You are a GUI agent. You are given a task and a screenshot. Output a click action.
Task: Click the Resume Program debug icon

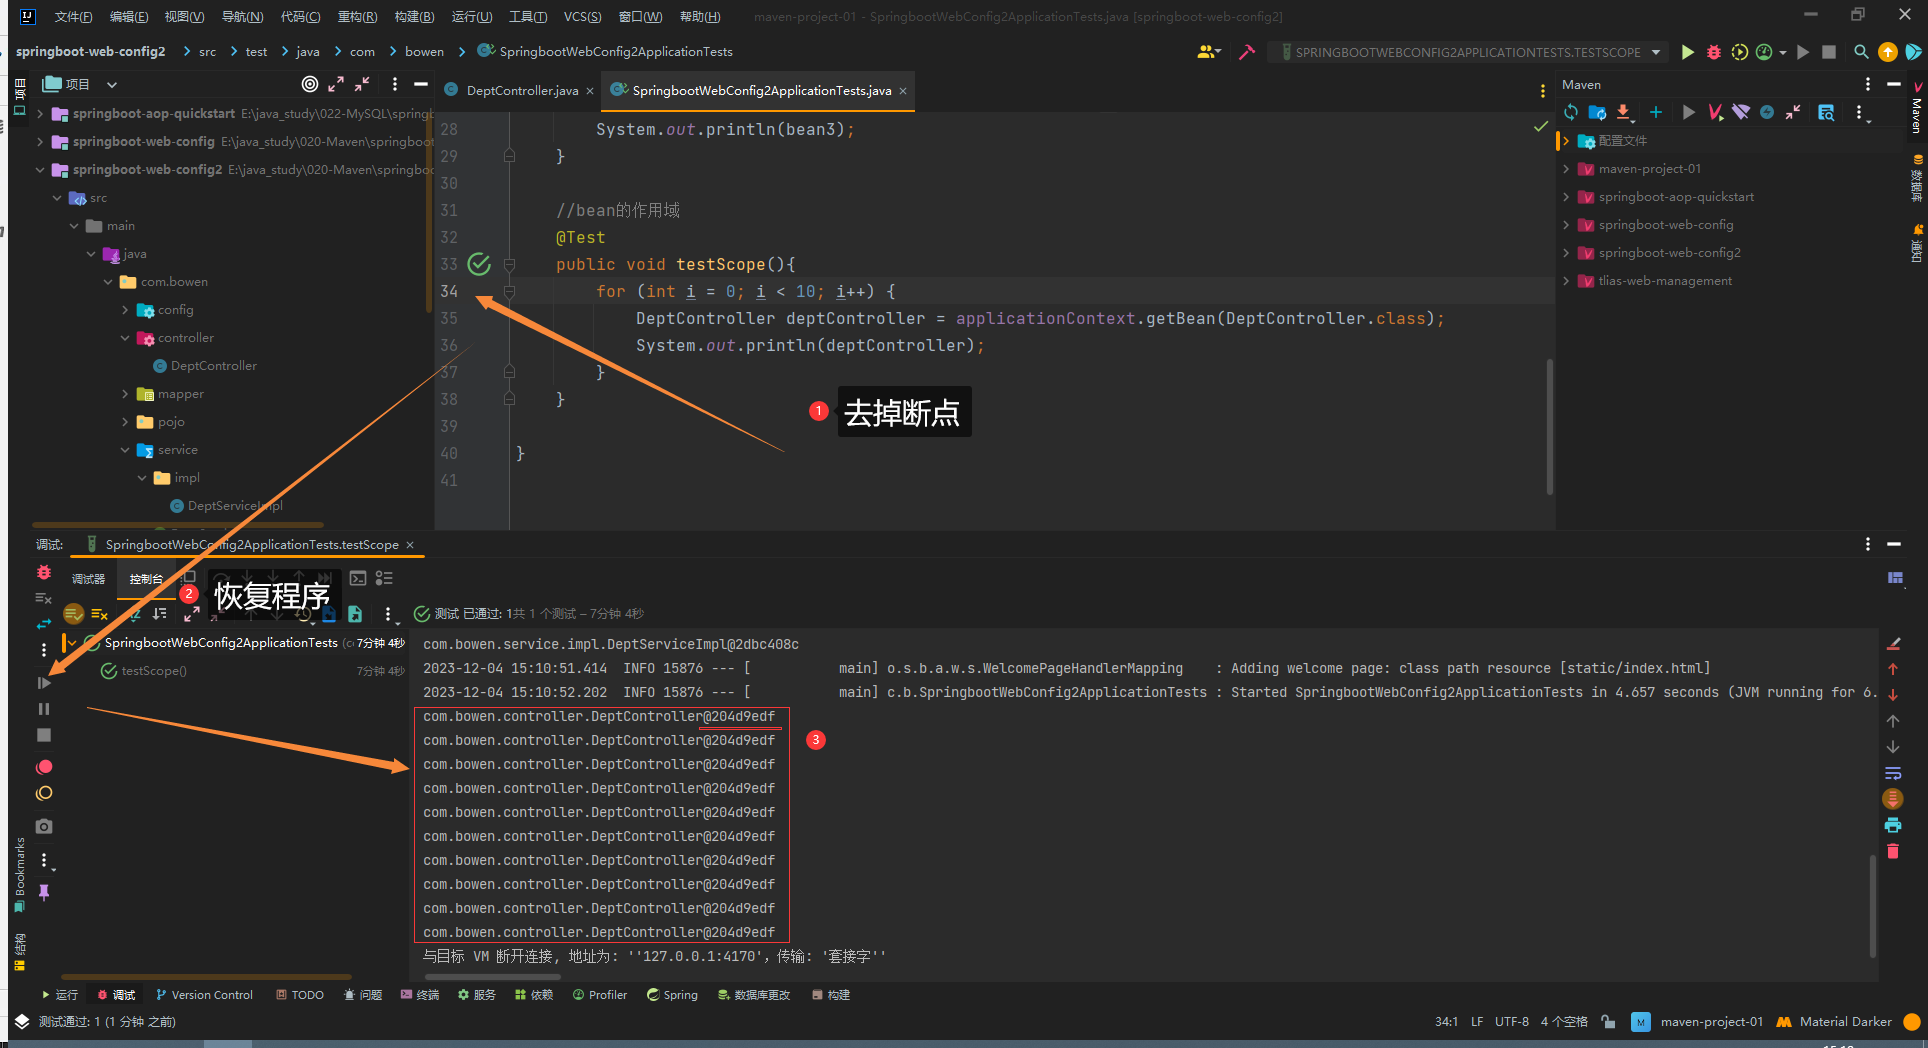pyautogui.click(x=44, y=683)
